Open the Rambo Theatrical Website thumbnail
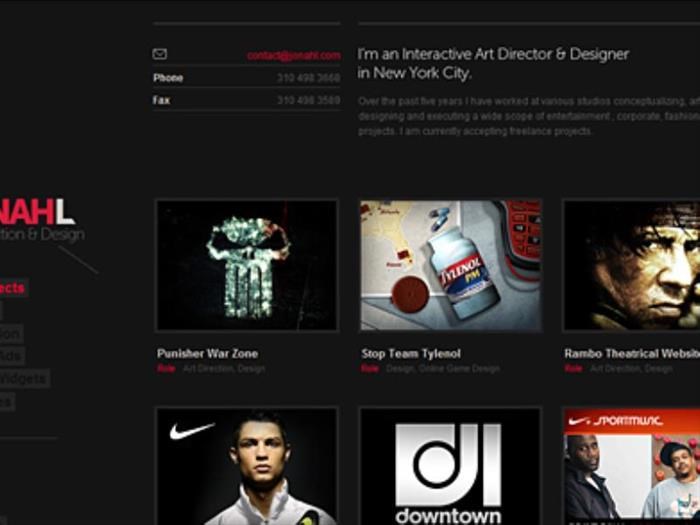 point(631,265)
